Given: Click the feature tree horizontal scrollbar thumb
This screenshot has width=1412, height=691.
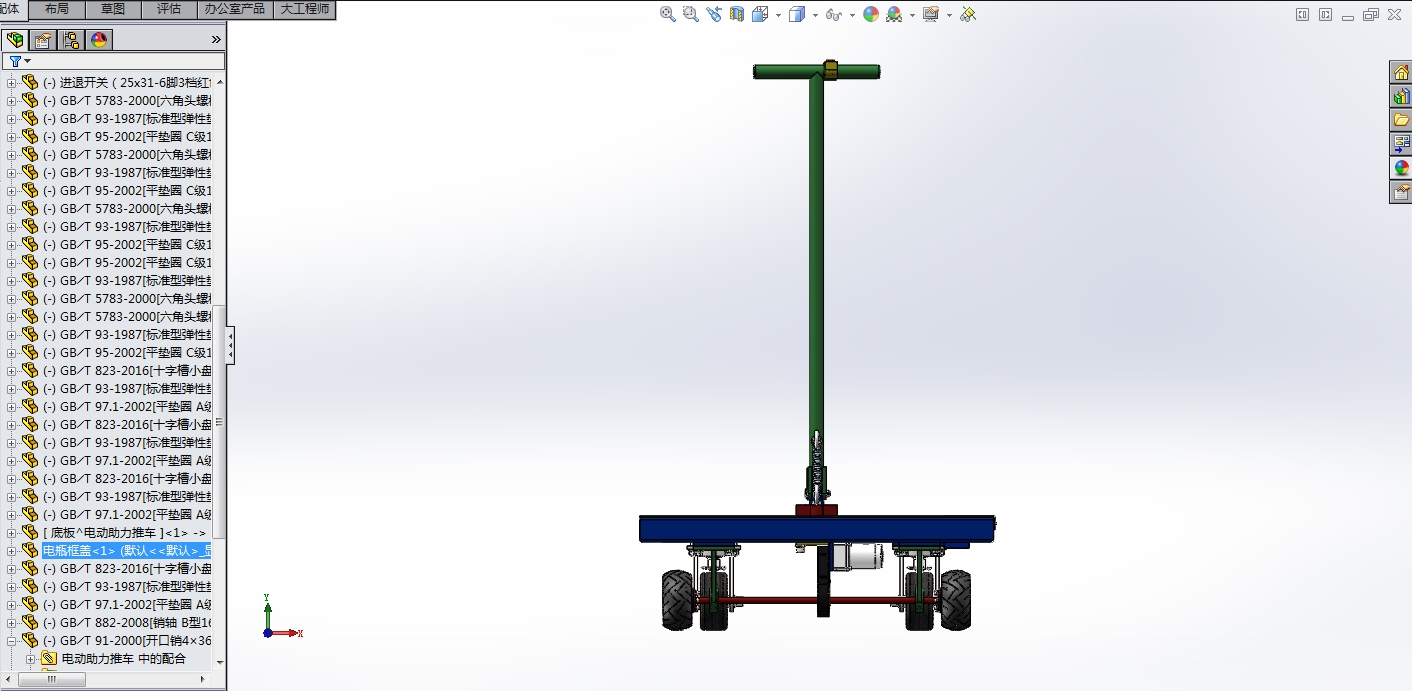Looking at the screenshot, I should pos(52,679).
